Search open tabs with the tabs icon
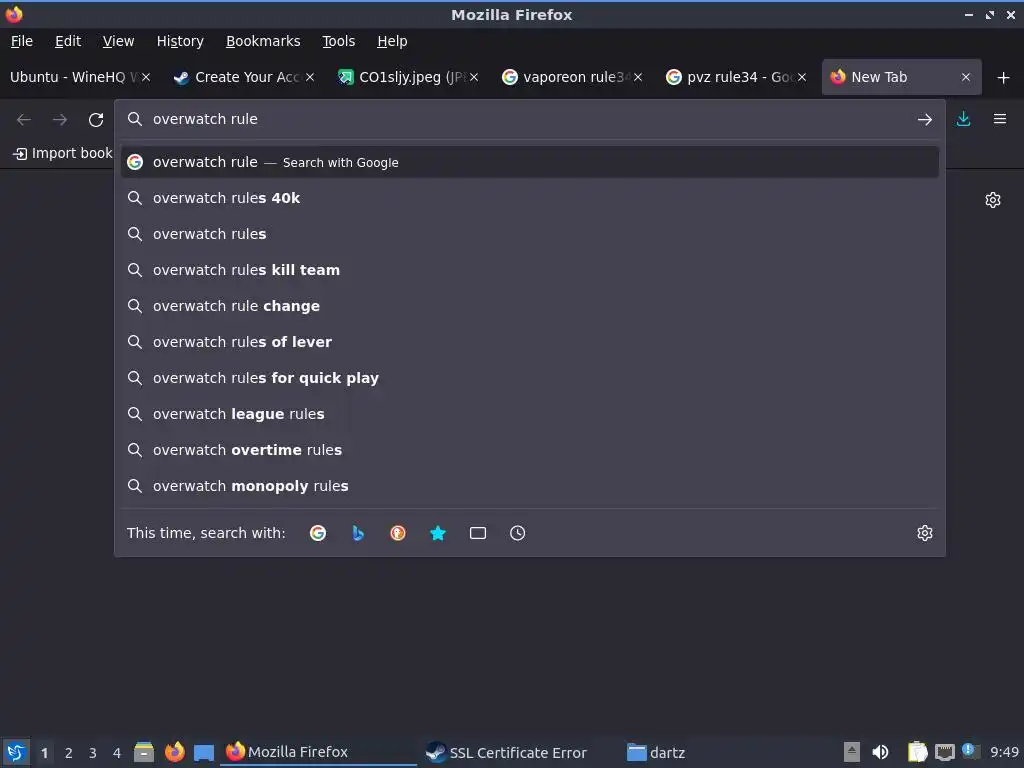Image resolution: width=1024 pixels, height=768 pixels. click(478, 533)
